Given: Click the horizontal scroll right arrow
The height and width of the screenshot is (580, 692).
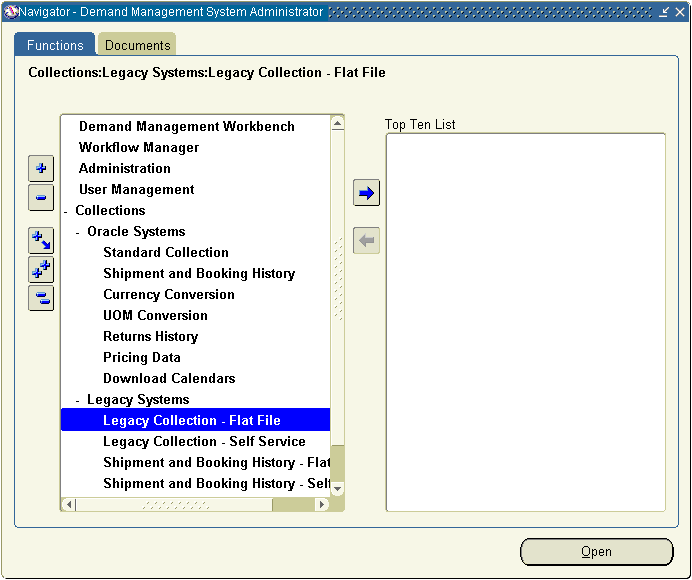Looking at the screenshot, I should (322, 504).
